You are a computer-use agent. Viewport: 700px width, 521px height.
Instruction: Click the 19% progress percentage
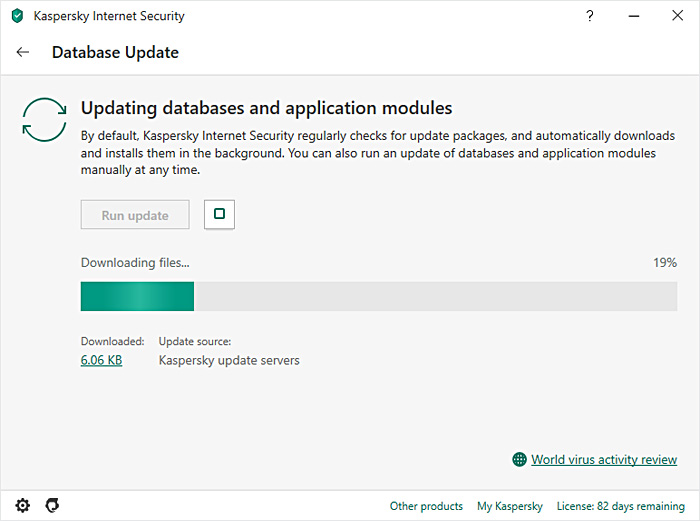(x=665, y=263)
